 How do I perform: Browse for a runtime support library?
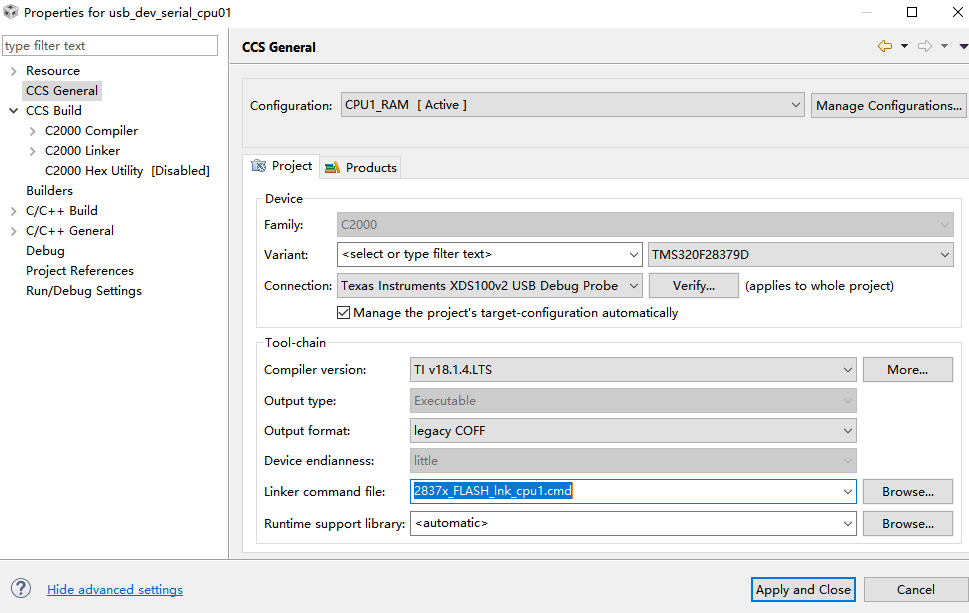click(907, 523)
